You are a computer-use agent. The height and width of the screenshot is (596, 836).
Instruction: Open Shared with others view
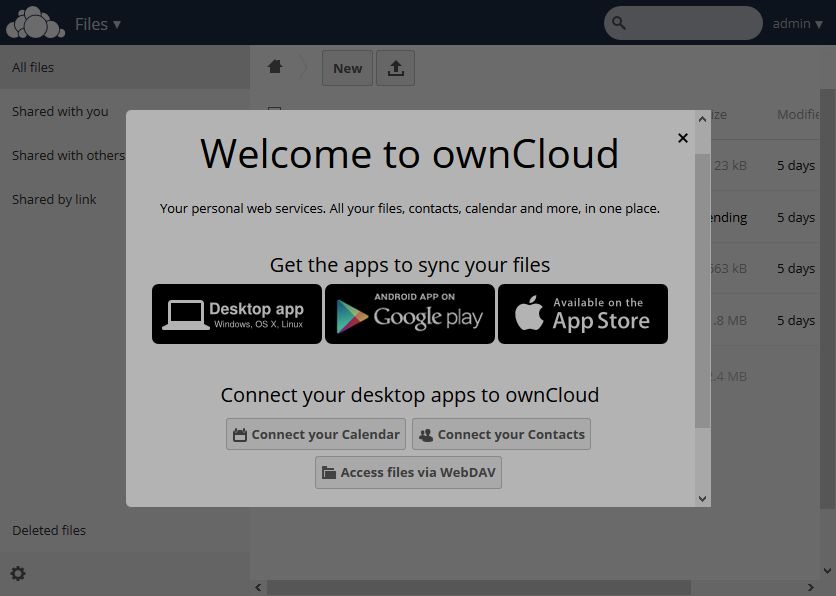(68, 155)
